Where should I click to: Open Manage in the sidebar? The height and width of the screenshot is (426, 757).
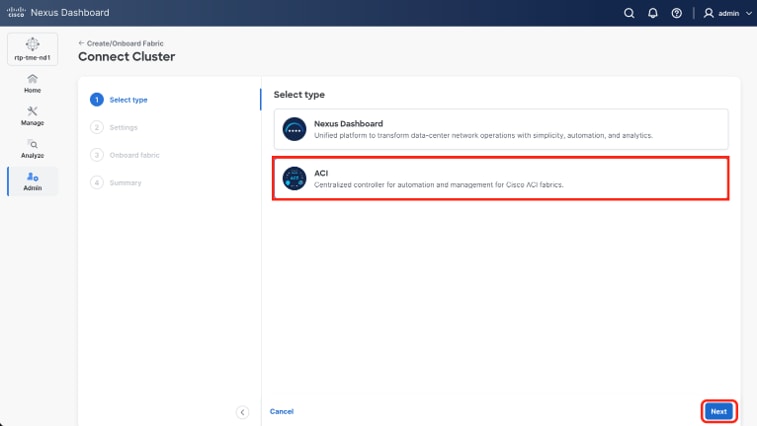coord(32,116)
